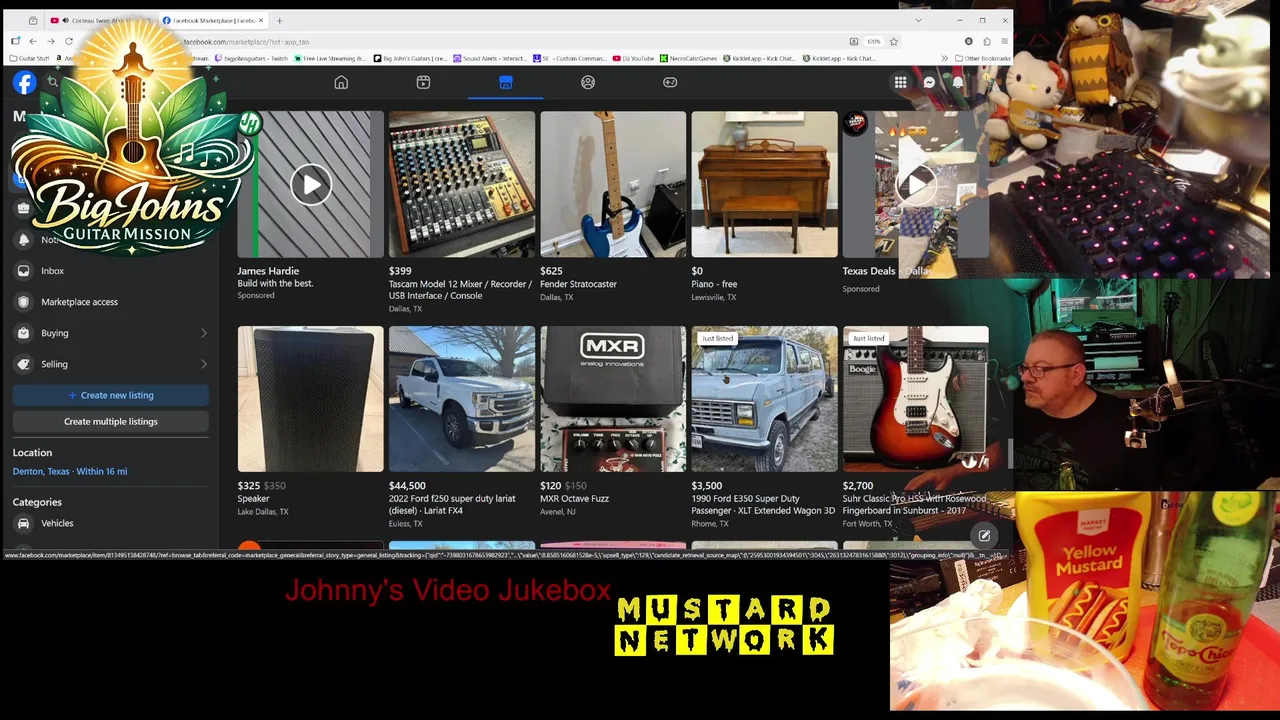Click the Inbox icon in sidebar

(24, 271)
